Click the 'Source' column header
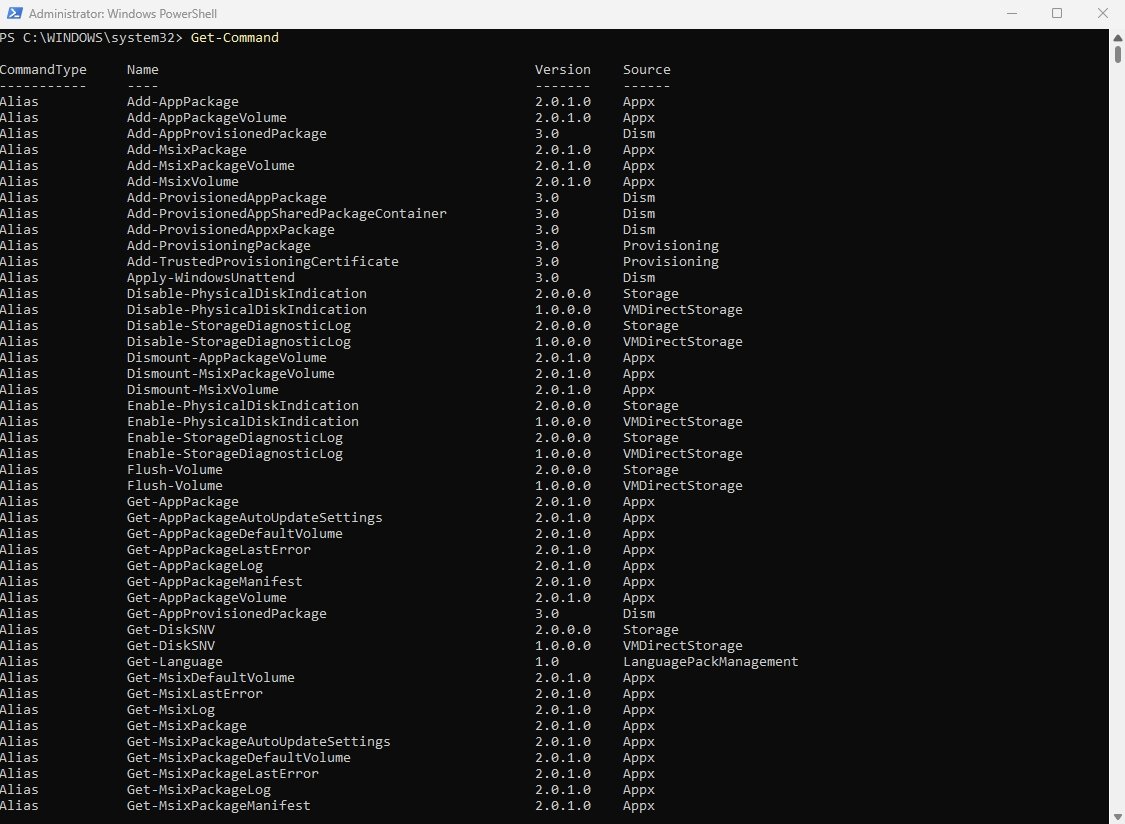 coord(646,70)
